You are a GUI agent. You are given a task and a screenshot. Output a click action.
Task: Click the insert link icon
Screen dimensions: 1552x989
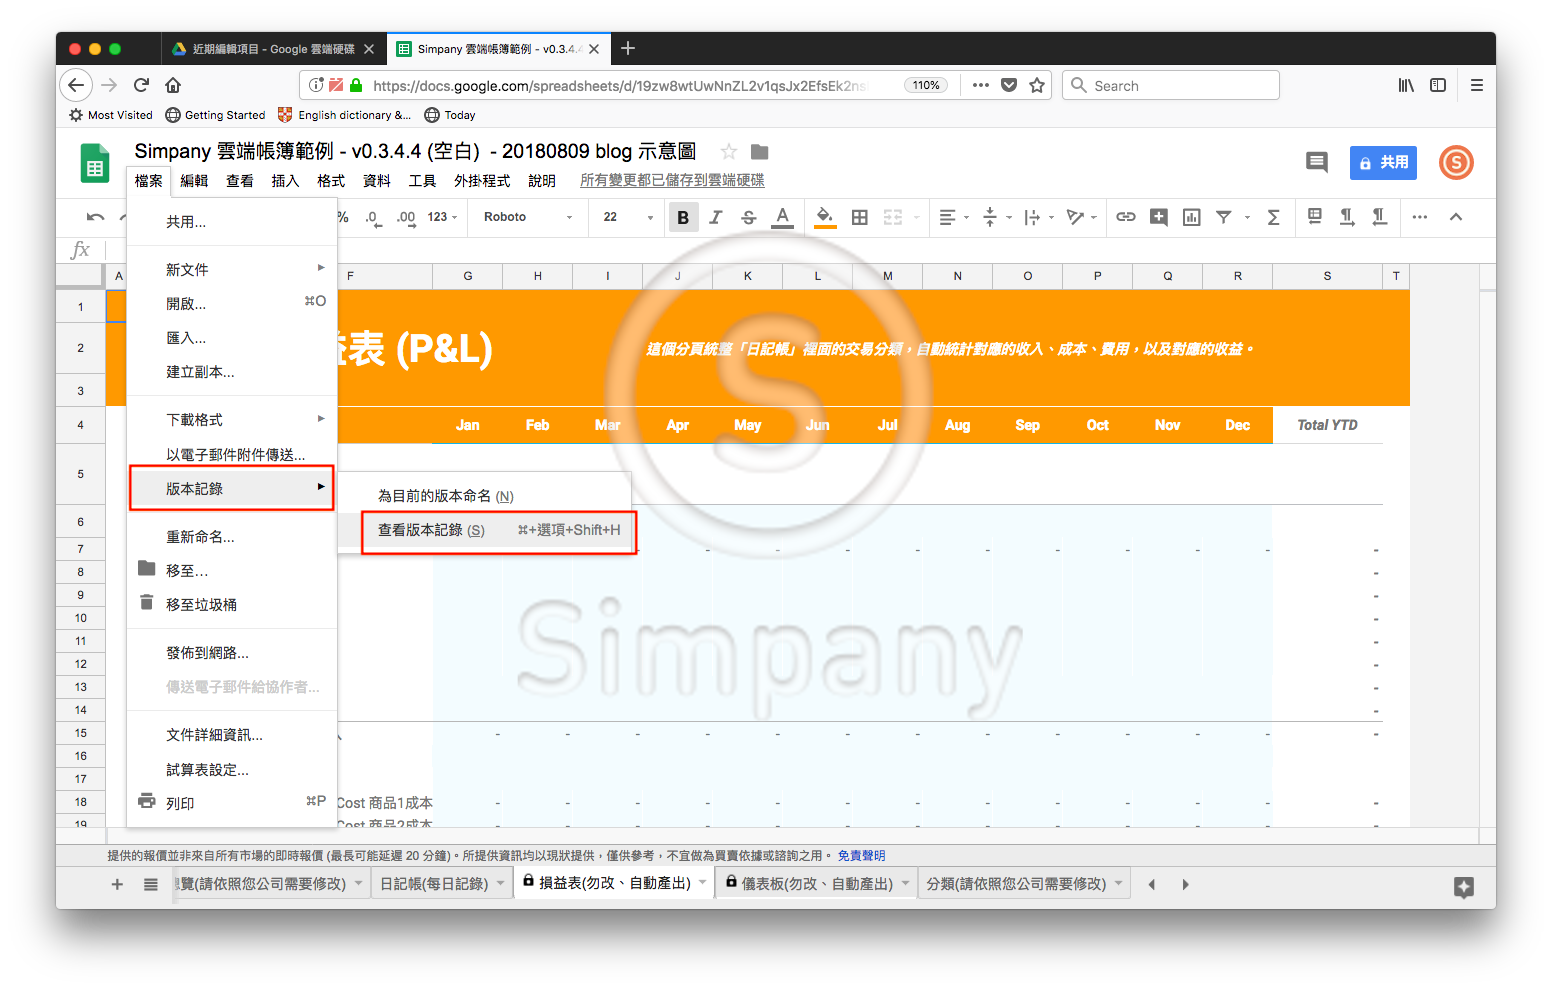(x=1126, y=217)
